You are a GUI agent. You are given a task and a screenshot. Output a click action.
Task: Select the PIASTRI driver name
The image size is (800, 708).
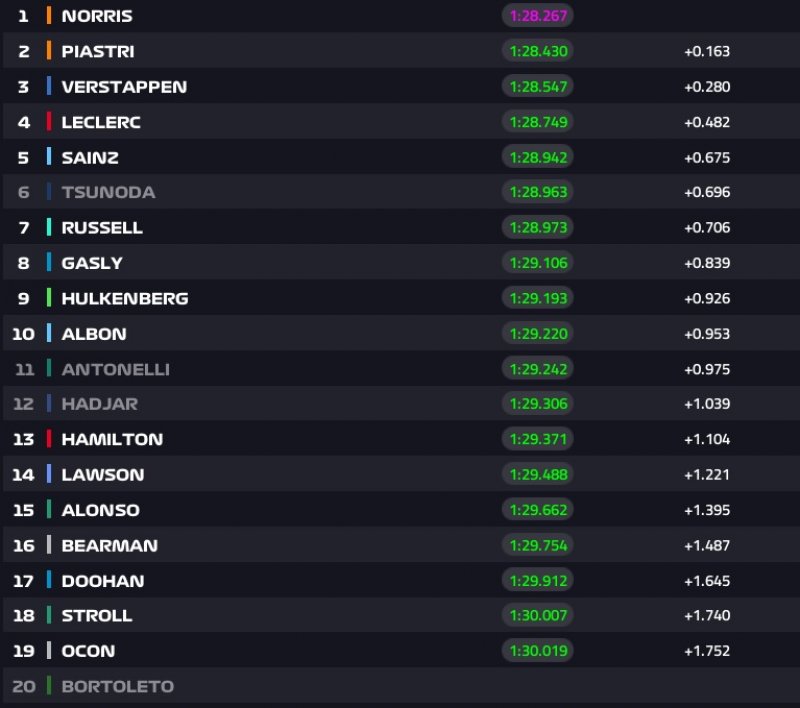[x=98, y=51]
